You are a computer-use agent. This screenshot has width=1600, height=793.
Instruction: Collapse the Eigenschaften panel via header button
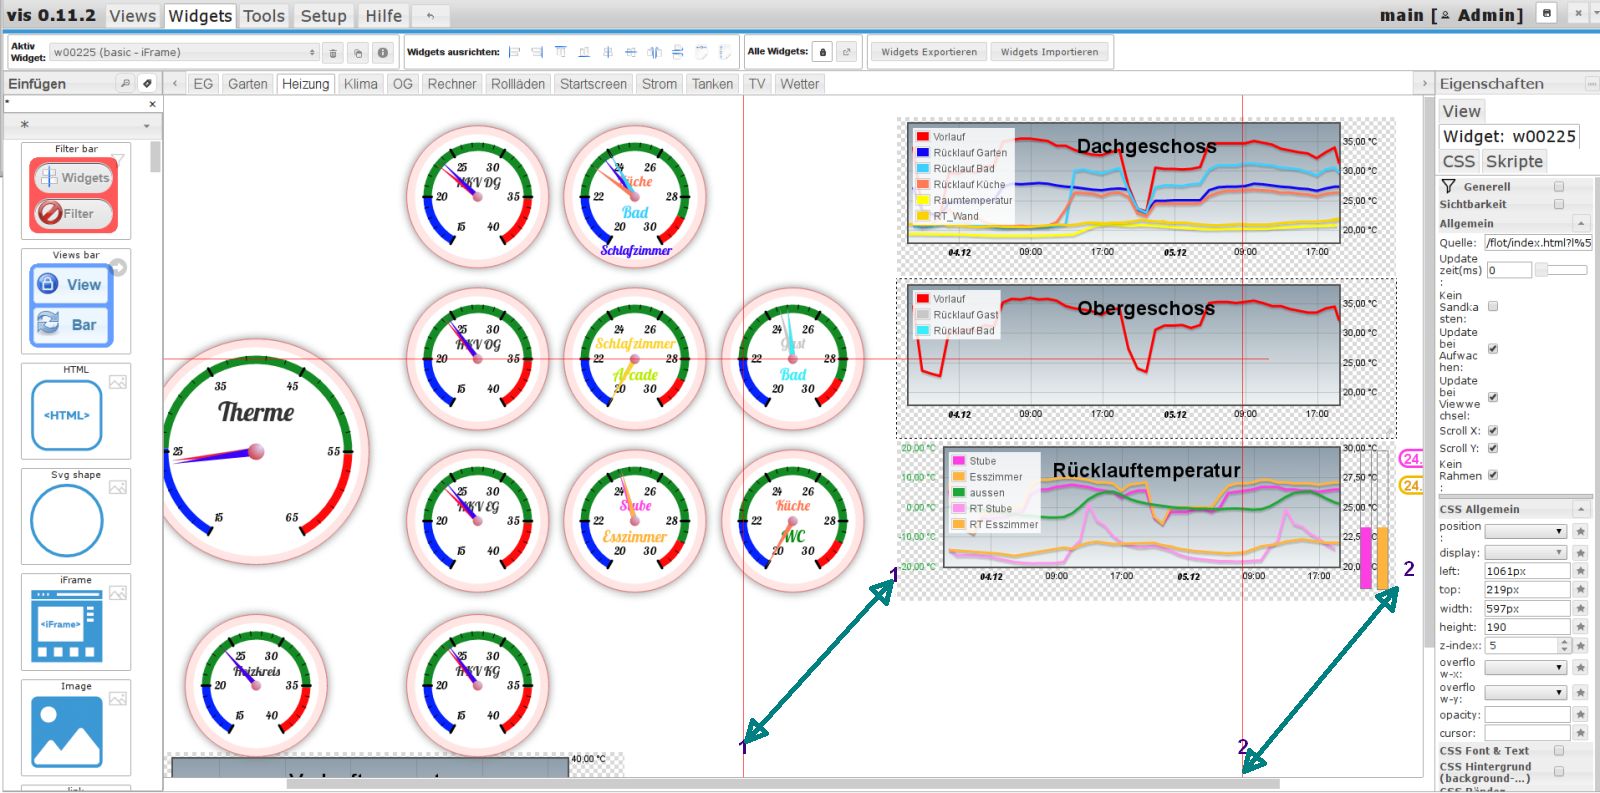(x=1591, y=84)
